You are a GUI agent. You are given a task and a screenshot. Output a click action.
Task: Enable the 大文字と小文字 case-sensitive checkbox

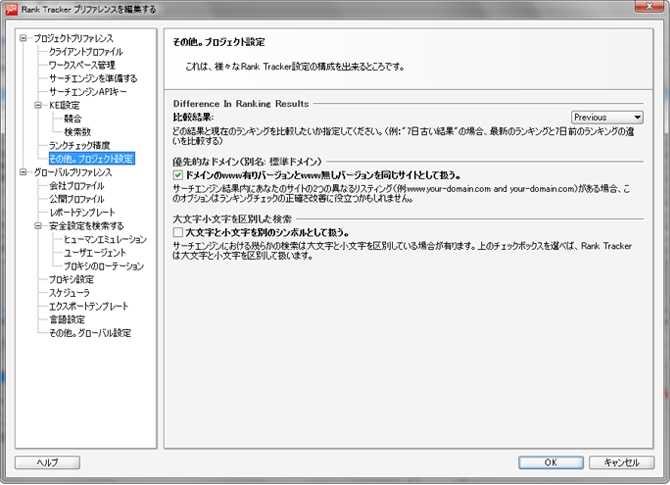178,232
